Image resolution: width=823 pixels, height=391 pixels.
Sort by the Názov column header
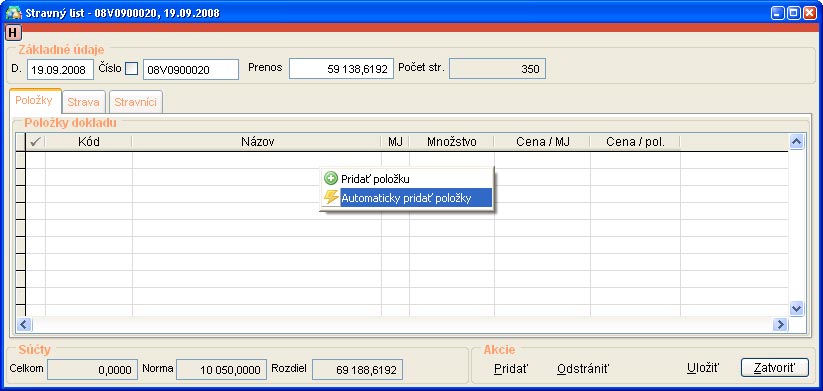click(x=257, y=142)
